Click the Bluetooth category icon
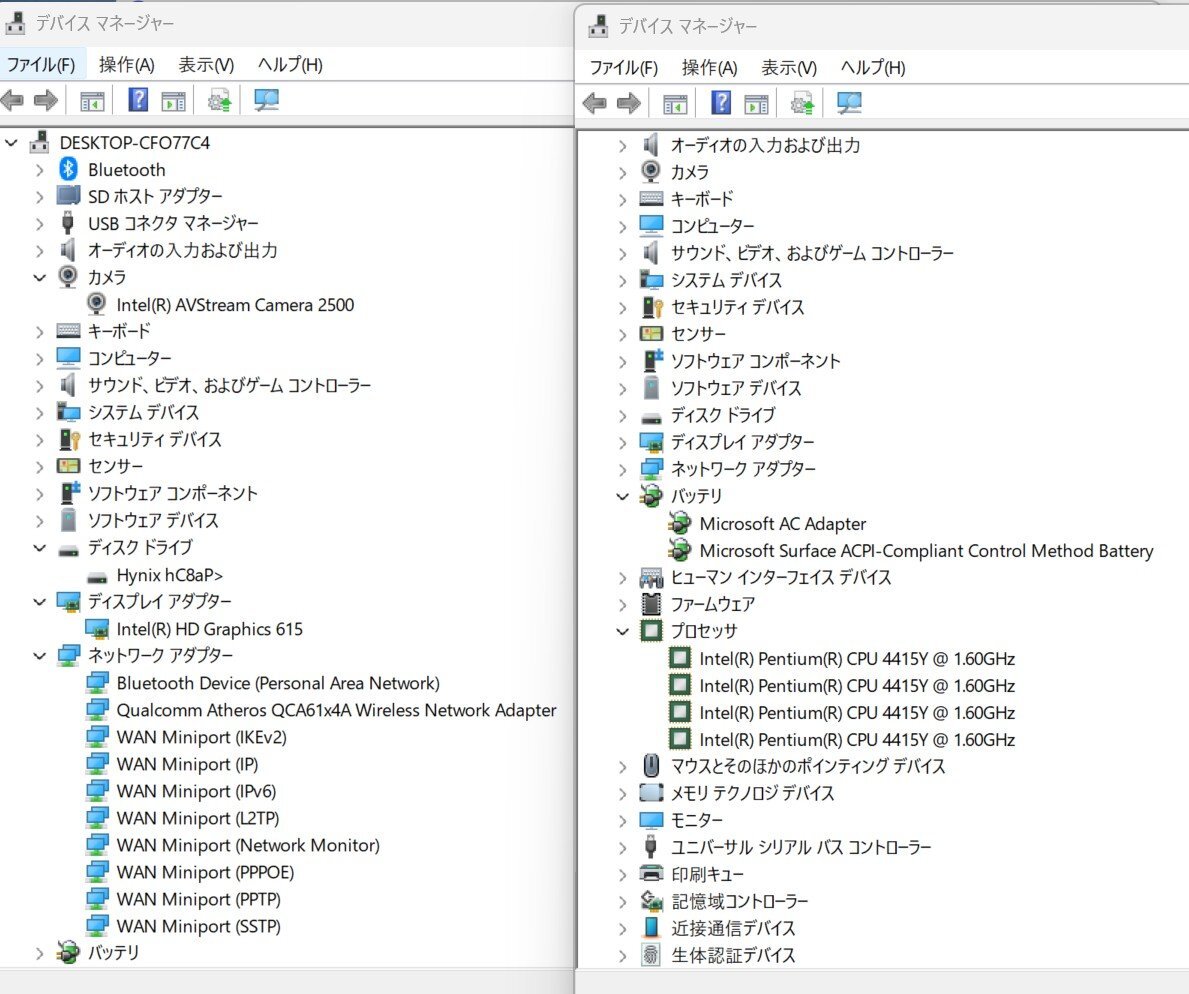1189x994 pixels. pos(68,169)
